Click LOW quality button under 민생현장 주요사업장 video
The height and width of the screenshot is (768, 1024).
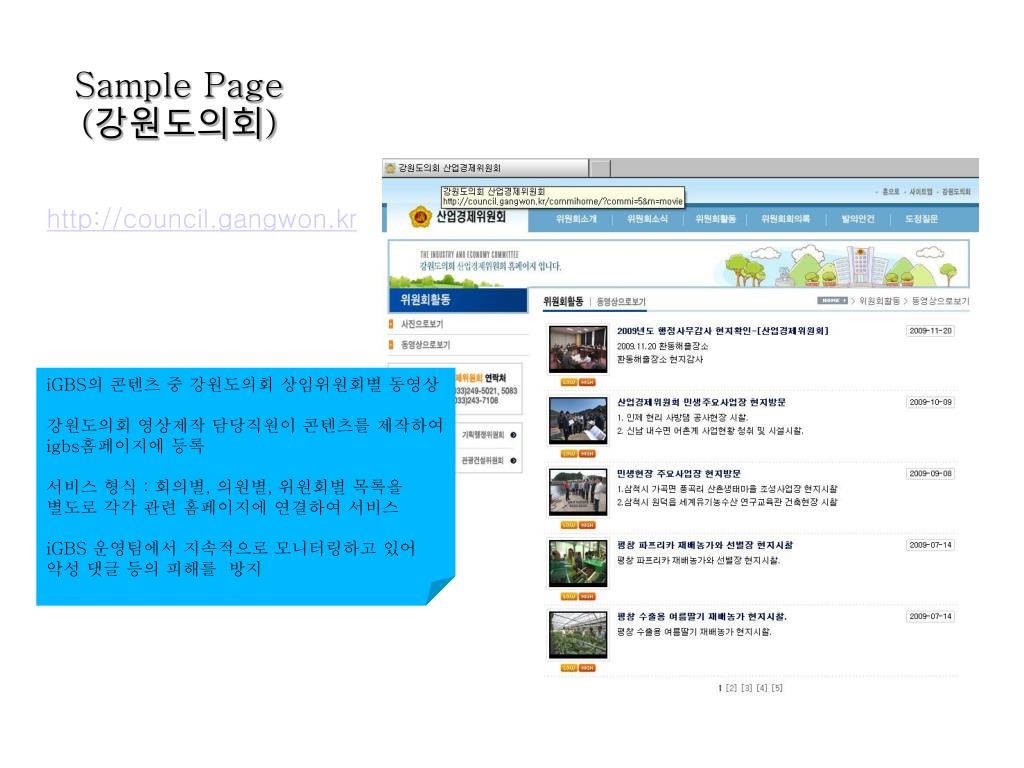(569, 525)
